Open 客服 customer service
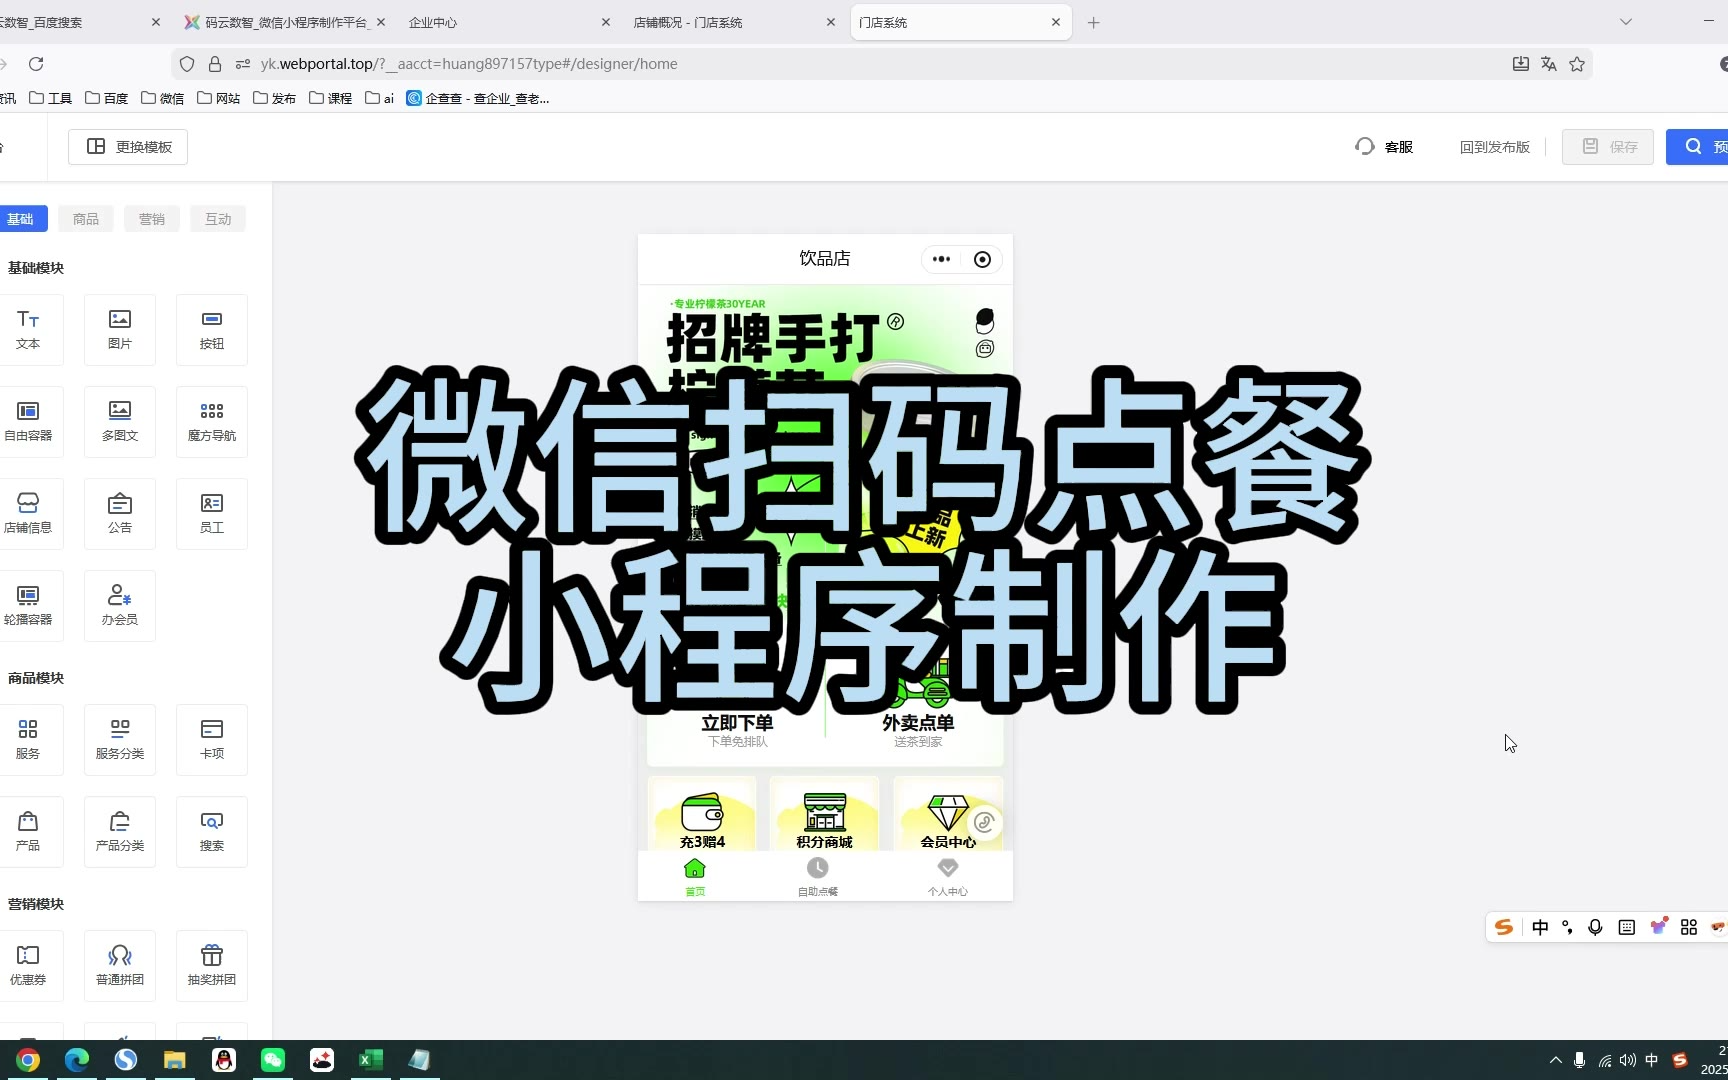This screenshot has width=1728, height=1080. (1385, 147)
